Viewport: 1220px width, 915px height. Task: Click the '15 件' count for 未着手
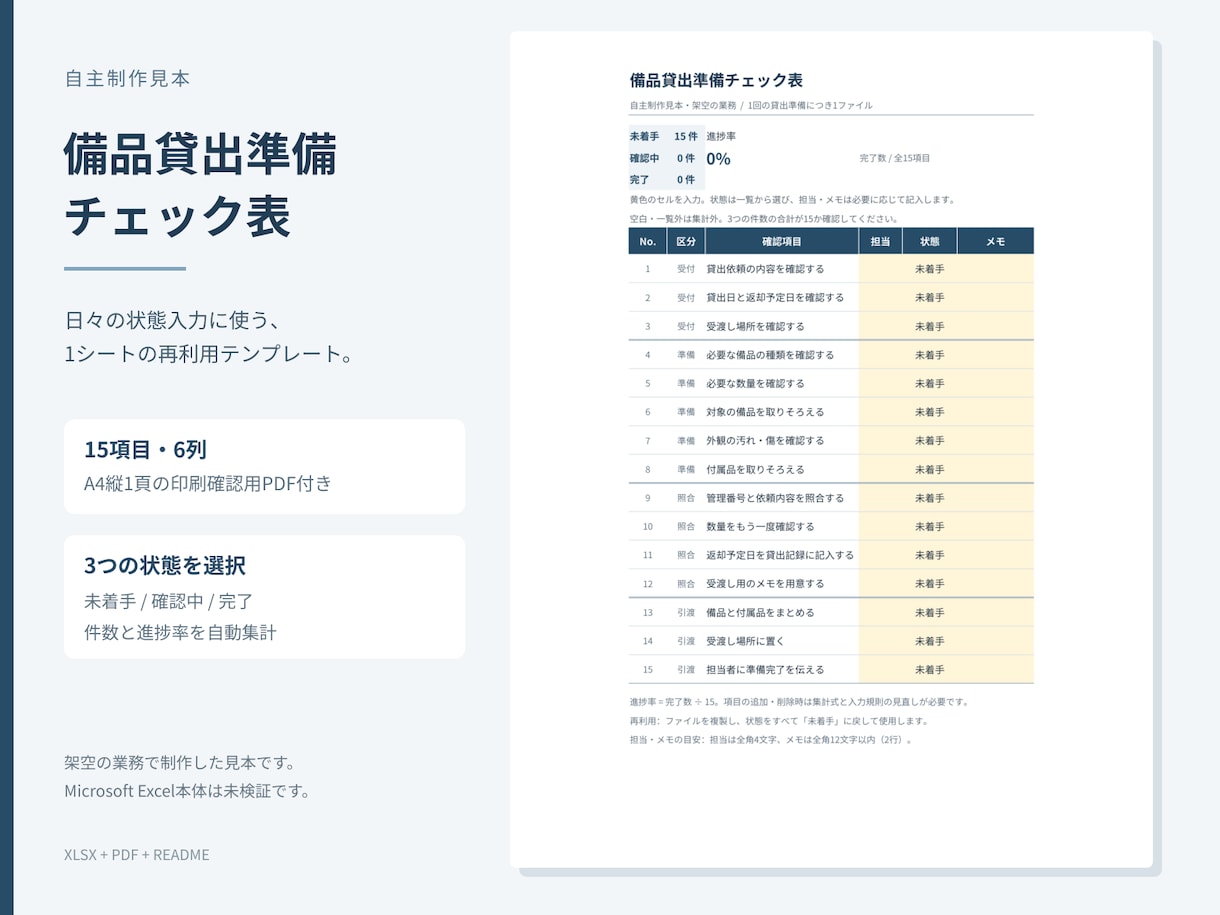(686, 136)
